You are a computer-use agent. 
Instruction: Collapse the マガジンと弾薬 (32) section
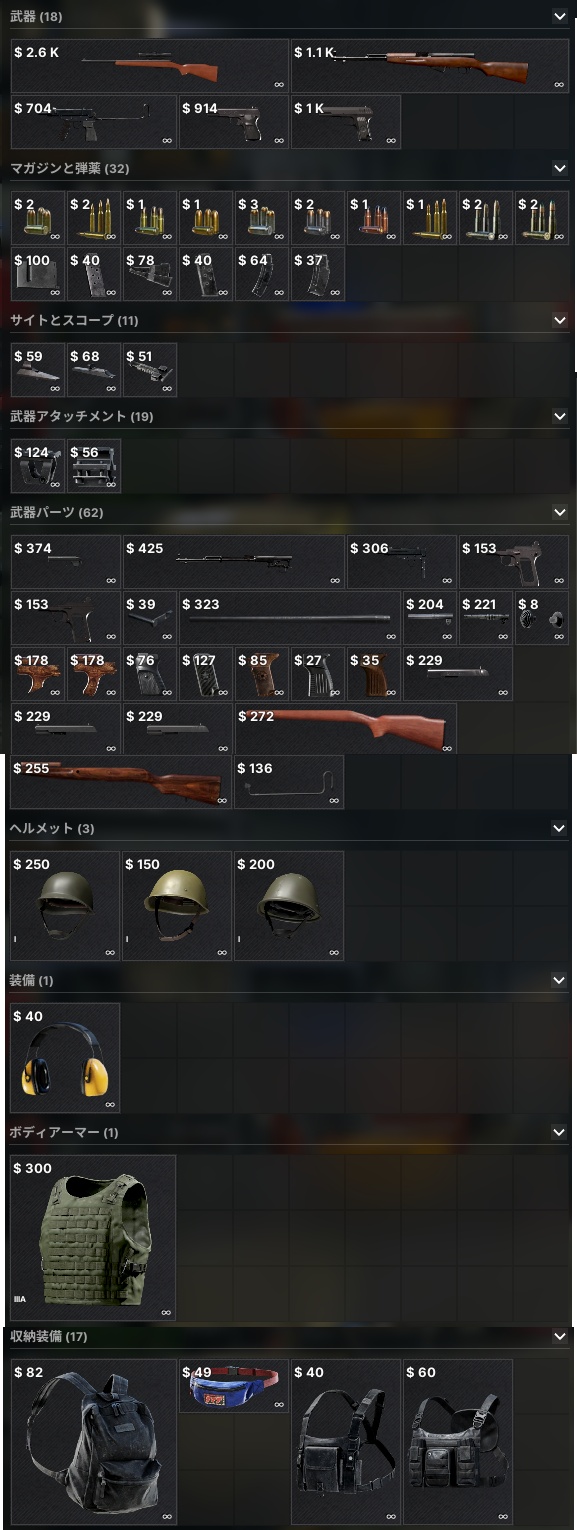(559, 168)
